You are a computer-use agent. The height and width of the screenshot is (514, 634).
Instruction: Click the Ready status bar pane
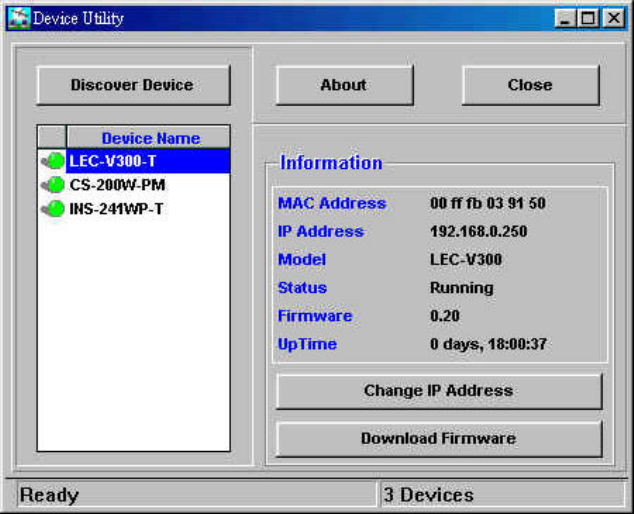click(196, 494)
